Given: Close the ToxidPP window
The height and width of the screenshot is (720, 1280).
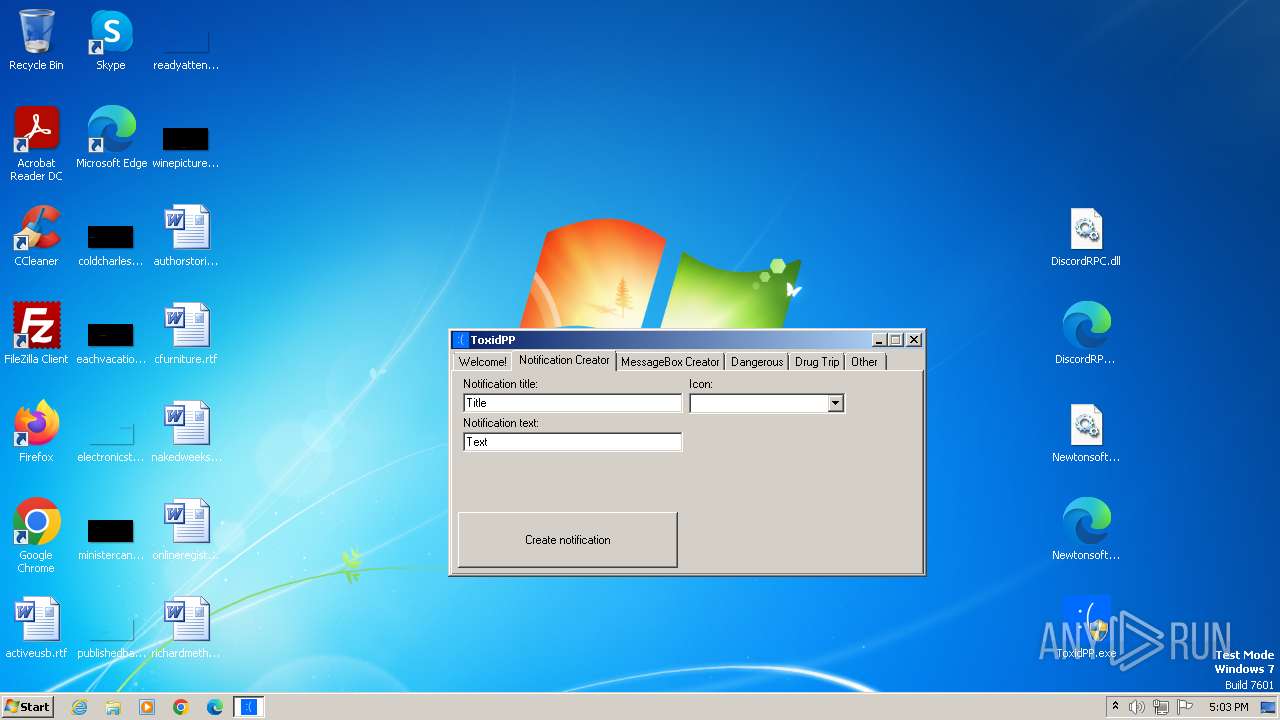Looking at the screenshot, I should [x=914, y=340].
